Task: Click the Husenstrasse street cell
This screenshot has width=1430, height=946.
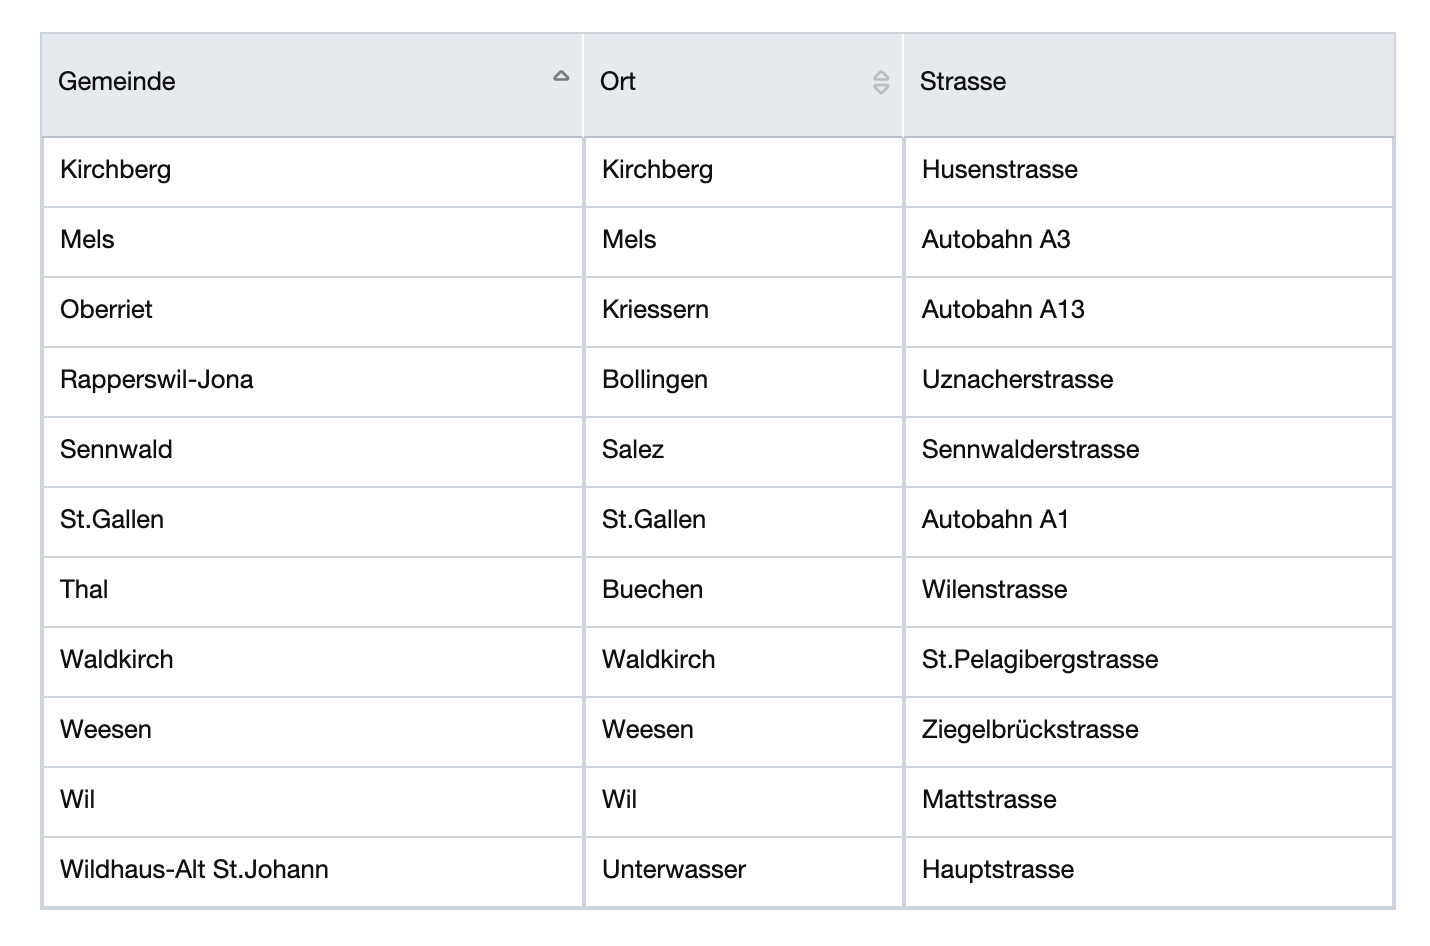Action: 1000,170
